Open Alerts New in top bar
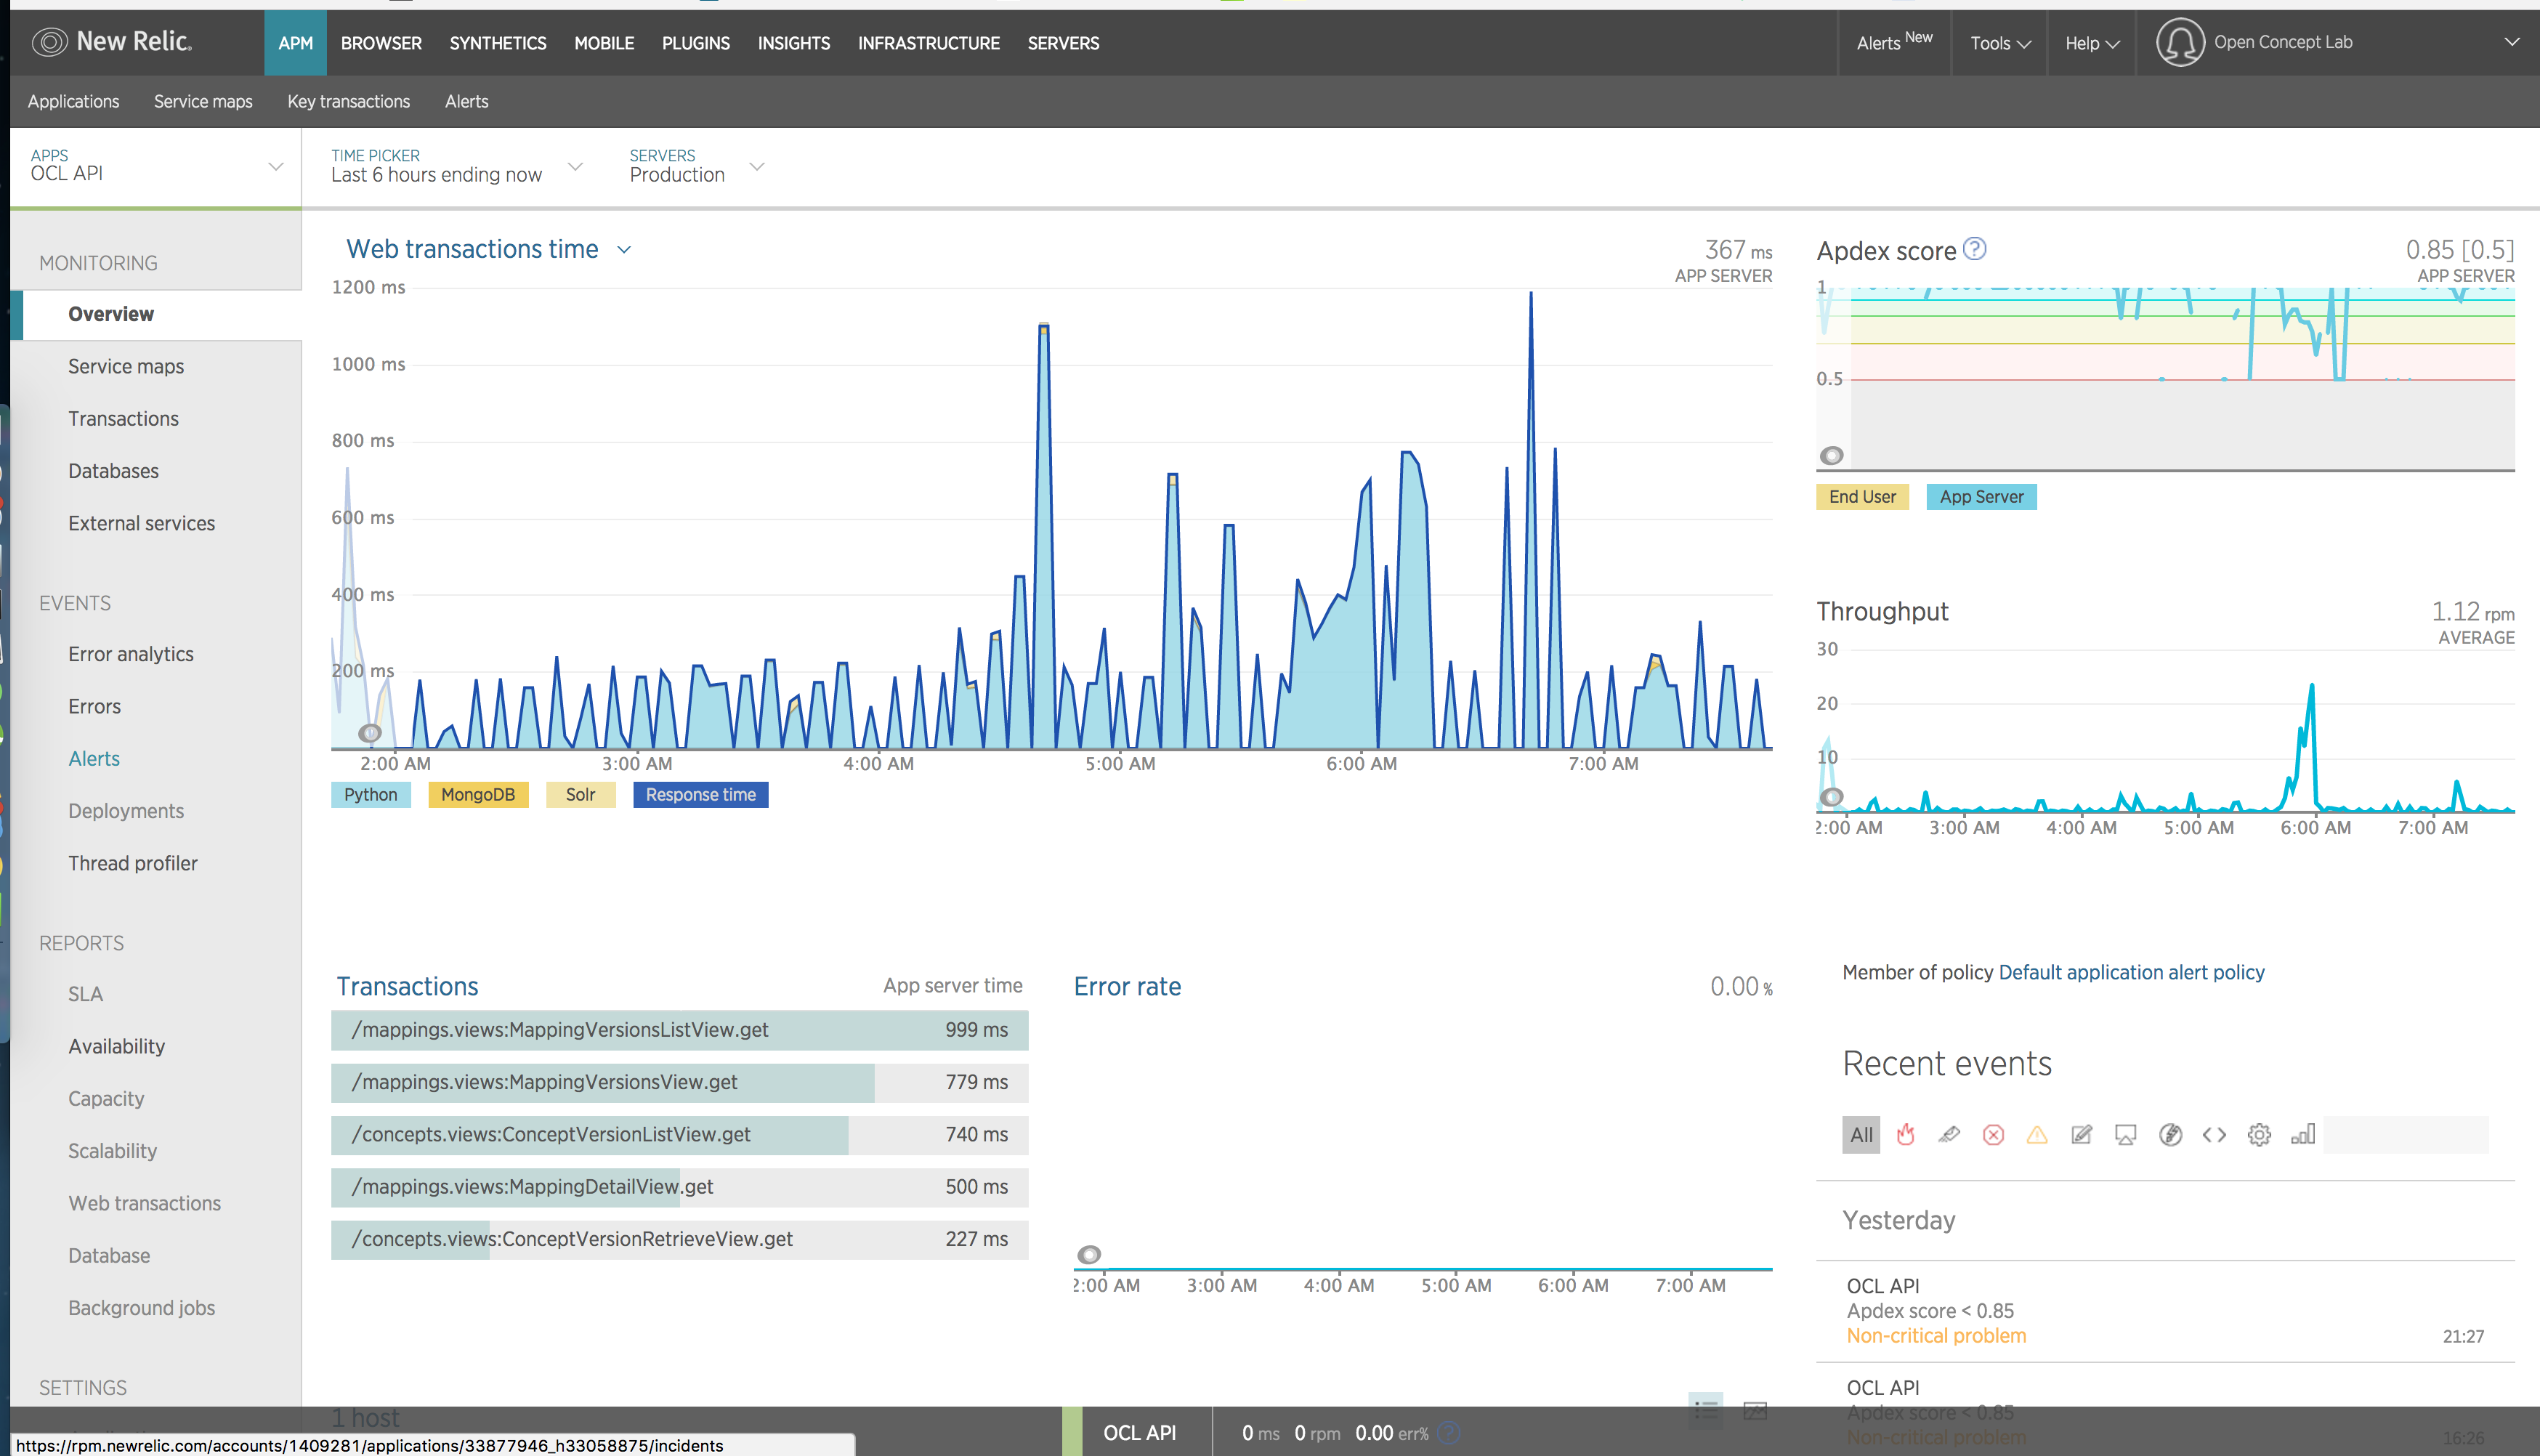 1895,43
